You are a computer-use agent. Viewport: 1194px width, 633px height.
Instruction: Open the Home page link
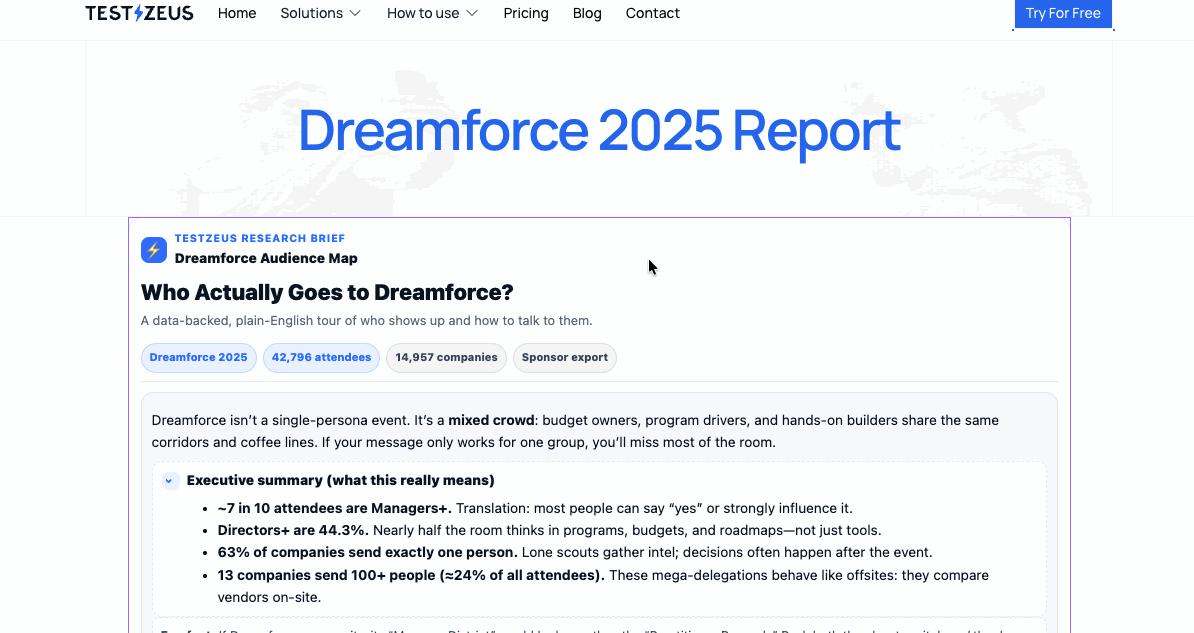point(237,13)
